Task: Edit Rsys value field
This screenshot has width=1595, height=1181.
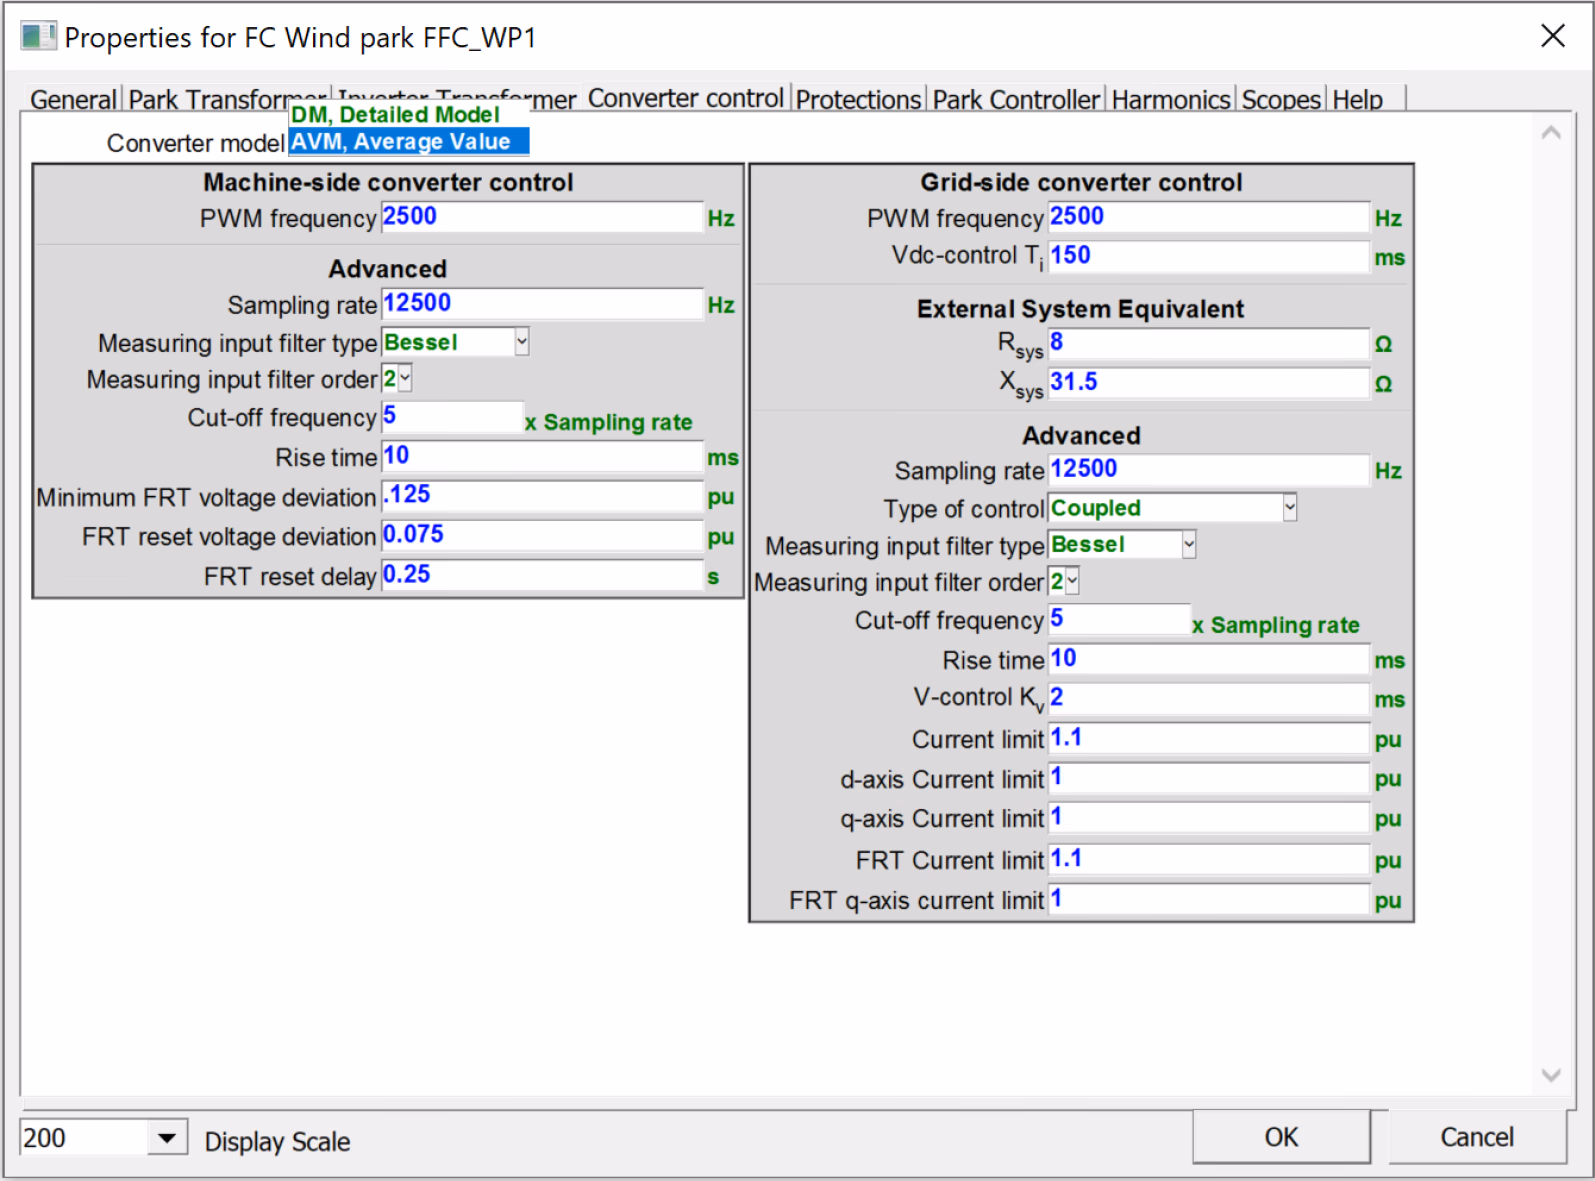Action: [x=1208, y=343]
